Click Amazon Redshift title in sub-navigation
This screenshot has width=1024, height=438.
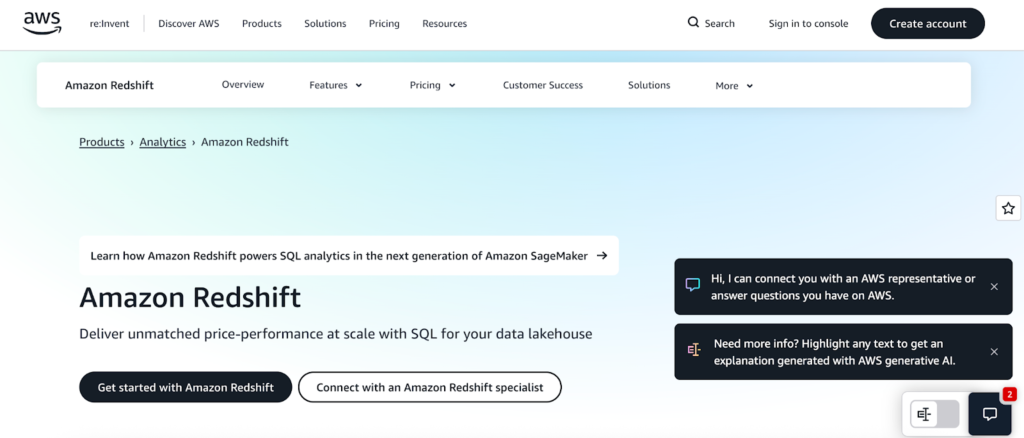110,86
